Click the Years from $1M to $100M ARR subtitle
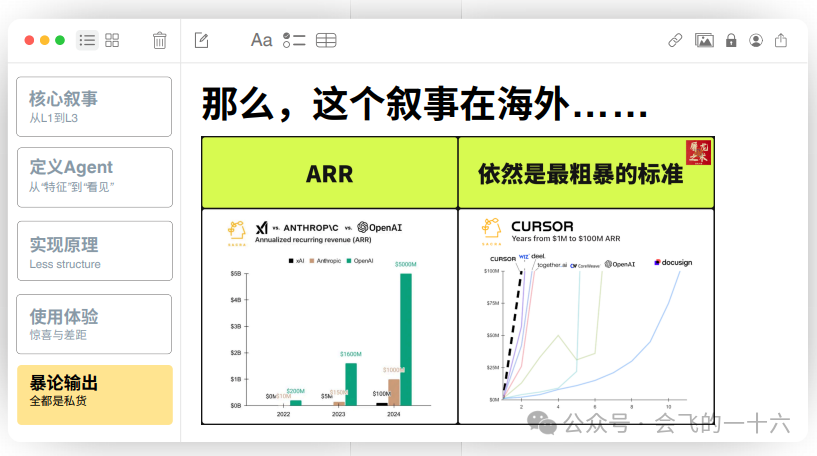The height and width of the screenshot is (456, 817). tap(566, 238)
